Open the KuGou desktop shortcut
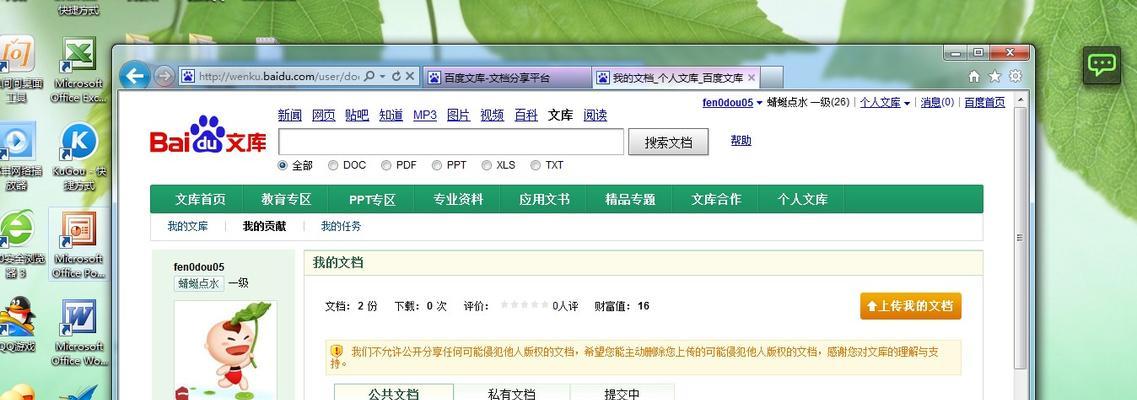Viewport: 1137px width, 400px height. [78, 157]
